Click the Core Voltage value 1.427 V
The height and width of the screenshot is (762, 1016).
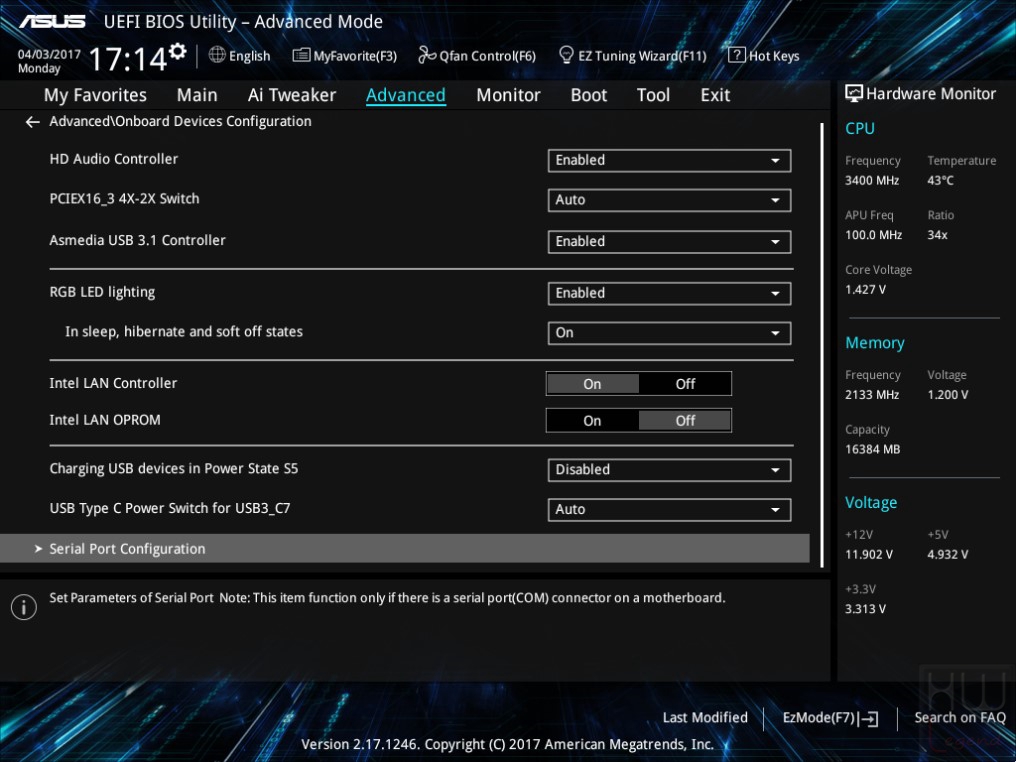click(865, 290)
